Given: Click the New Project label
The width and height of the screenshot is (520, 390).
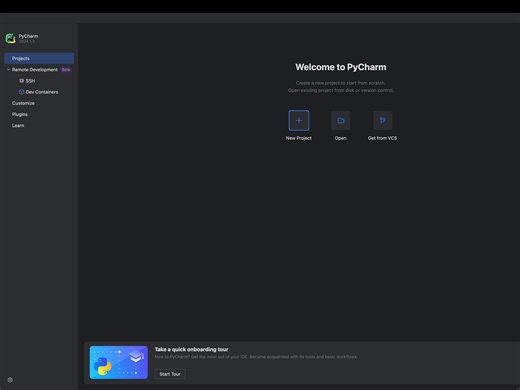Looking at the screenshot, I should coord(299,138).
